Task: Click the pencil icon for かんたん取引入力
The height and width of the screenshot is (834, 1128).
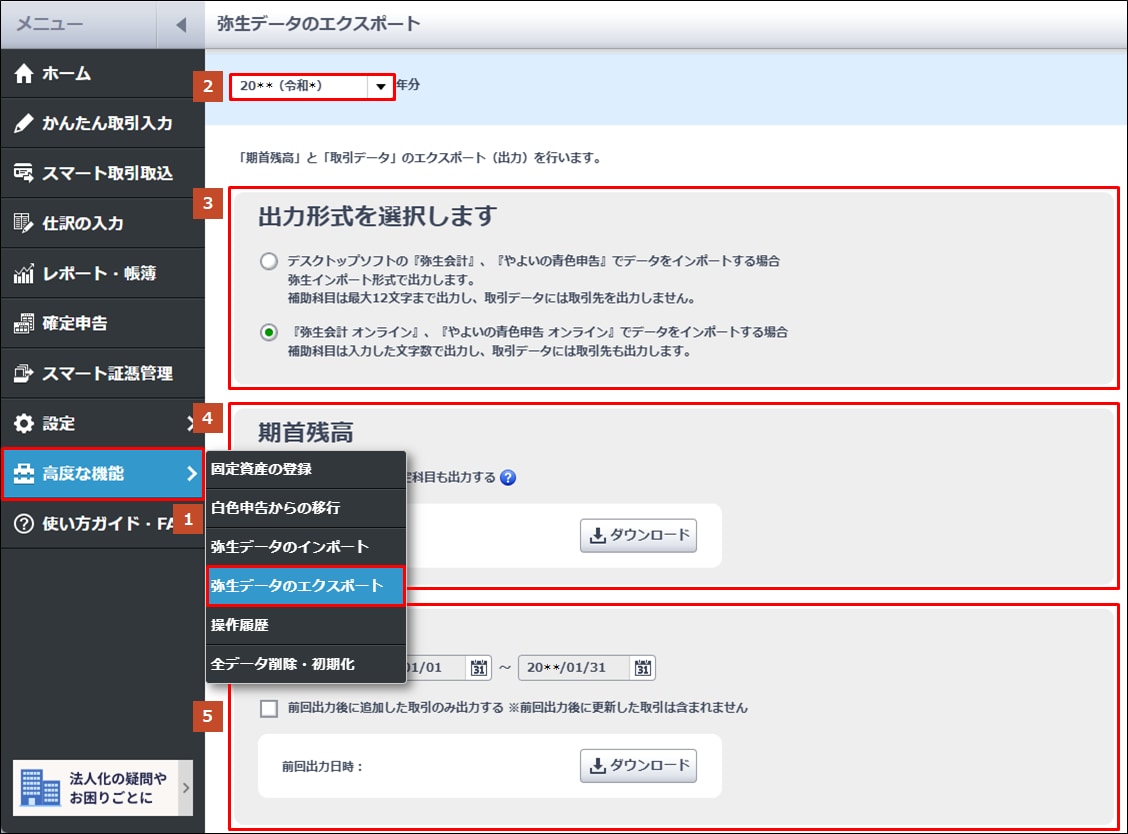Action: (x=24, y=123)
